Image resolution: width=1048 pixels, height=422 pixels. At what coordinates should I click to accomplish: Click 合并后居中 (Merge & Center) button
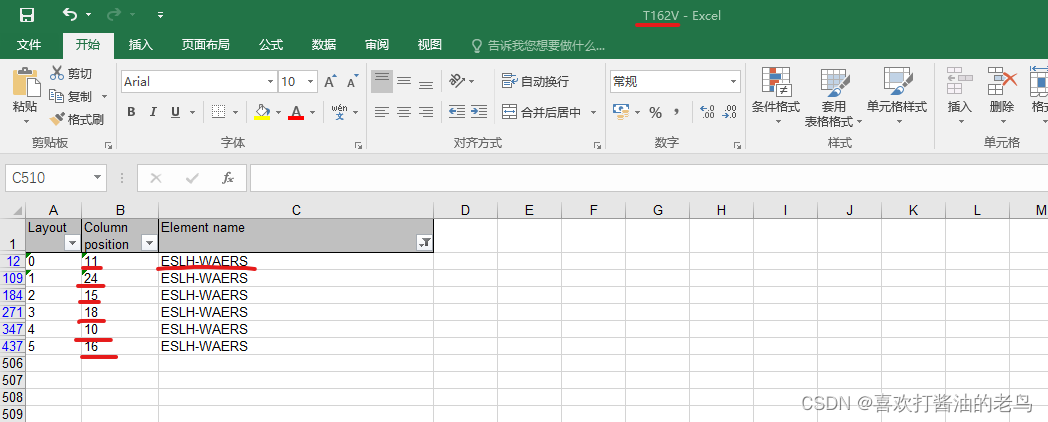click(542, 112)
